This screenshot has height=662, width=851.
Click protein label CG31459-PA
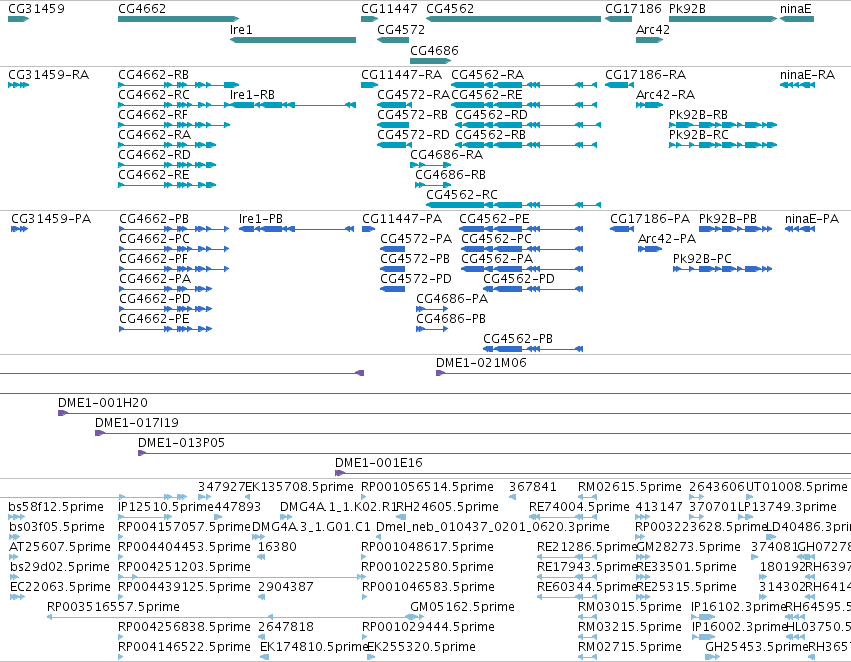(x=51, y=219)
